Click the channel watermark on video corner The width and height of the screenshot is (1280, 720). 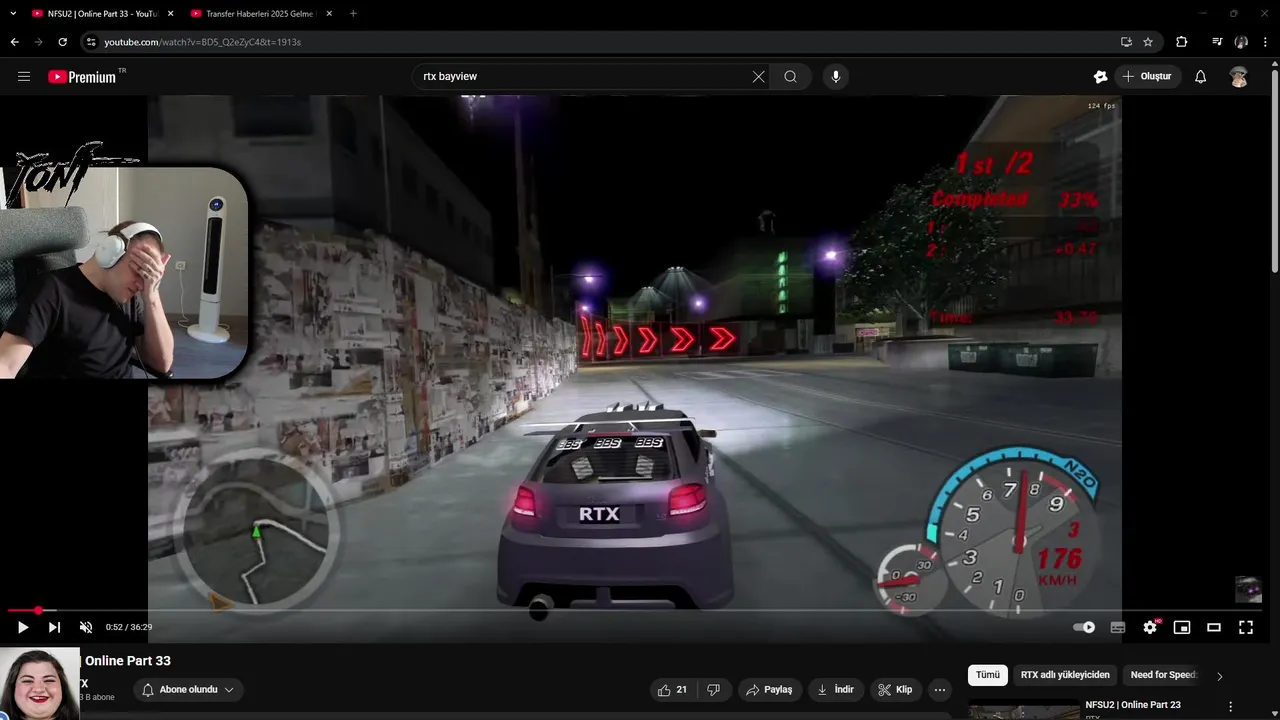click(1248, 589)
